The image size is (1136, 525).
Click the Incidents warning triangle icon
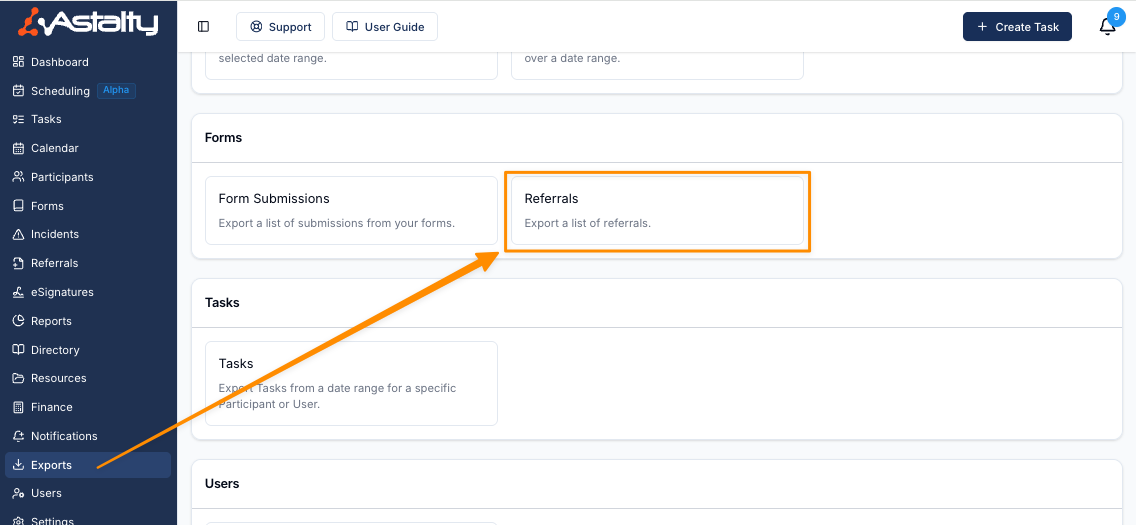[x=18, y=234]
